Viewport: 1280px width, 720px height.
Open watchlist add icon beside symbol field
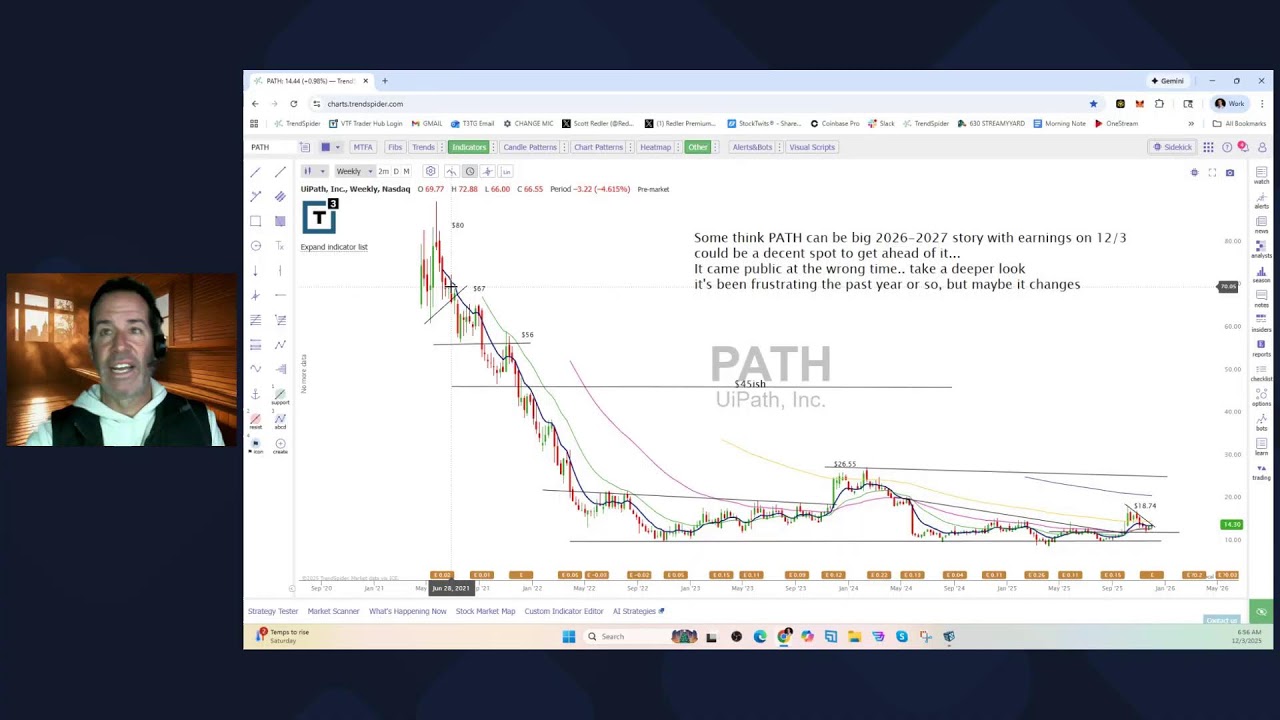(305, 147)
